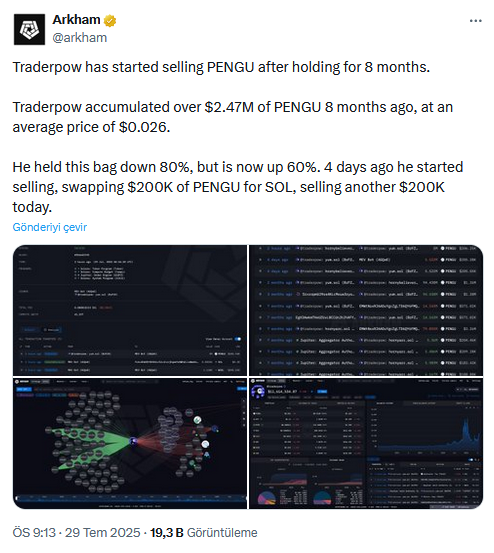This screenshot has height=553, width=494.
Task: Open the balance history chart tab in the portfolio
Action: [x=385, y=403]
